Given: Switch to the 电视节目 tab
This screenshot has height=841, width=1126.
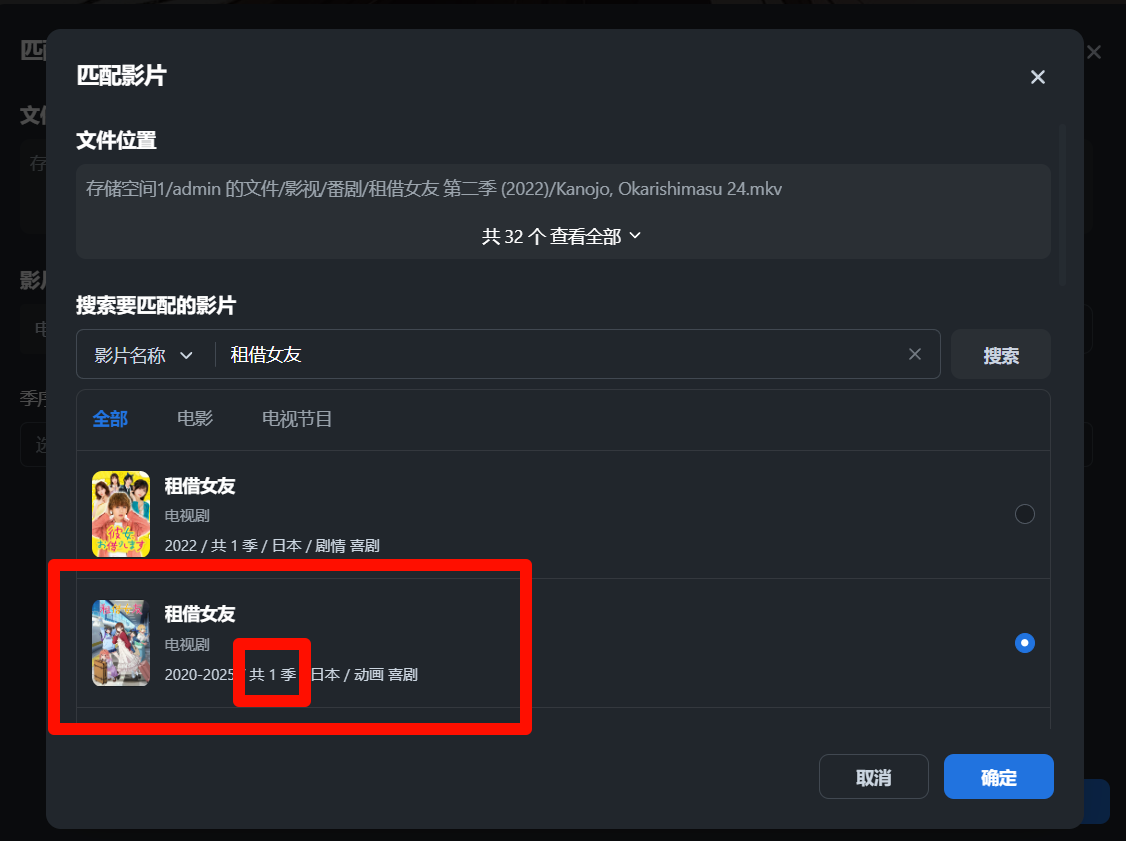Looking at the screenshot, I should click(x=297, y=419).
